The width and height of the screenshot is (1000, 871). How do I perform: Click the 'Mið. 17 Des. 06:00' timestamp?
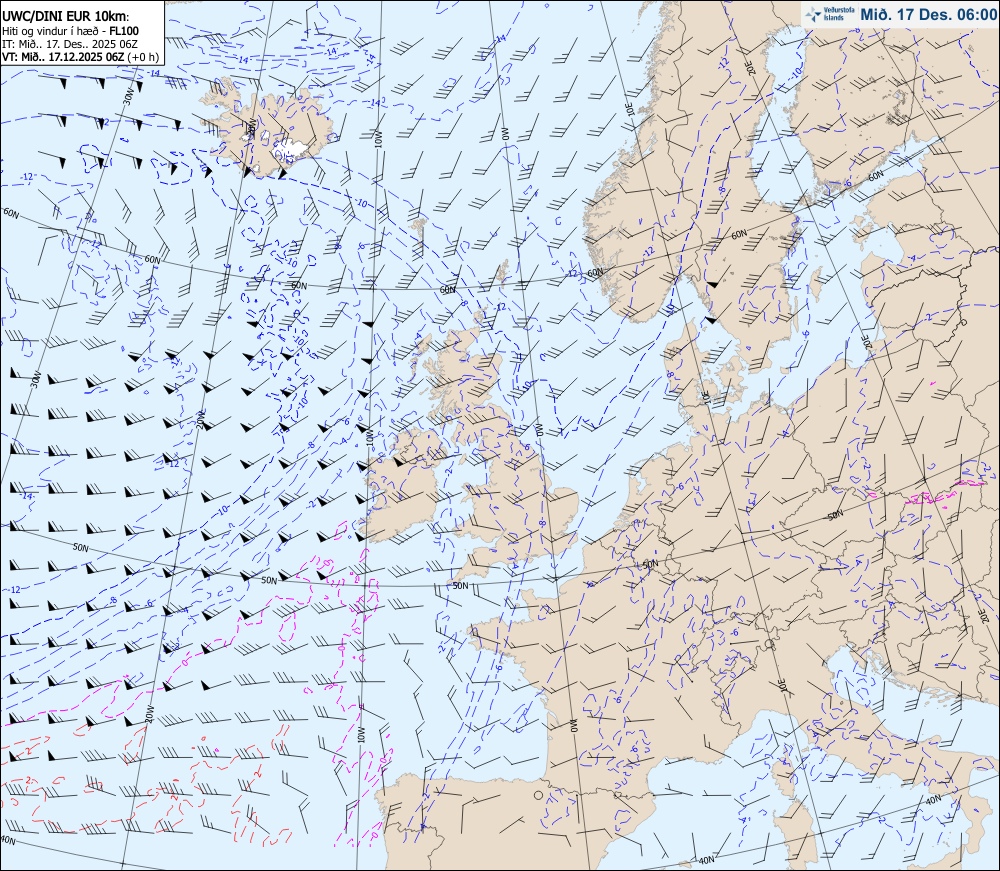coord(928,14)
